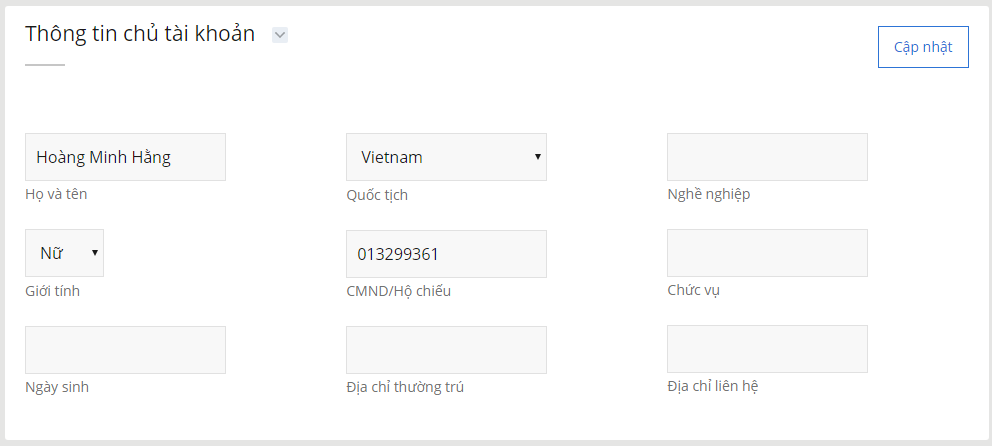Select the empty Chức vụ input box
Screen dimensions: 992x446
[767, 253]
